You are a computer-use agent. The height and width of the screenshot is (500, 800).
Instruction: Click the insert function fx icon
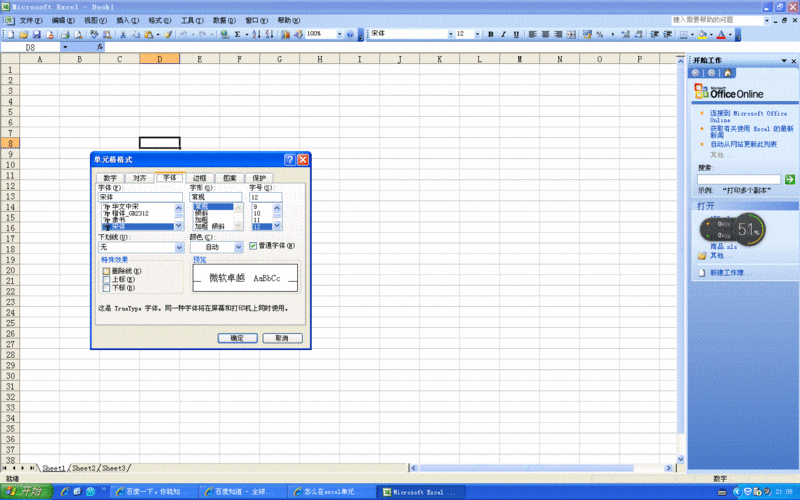(100, 47)
